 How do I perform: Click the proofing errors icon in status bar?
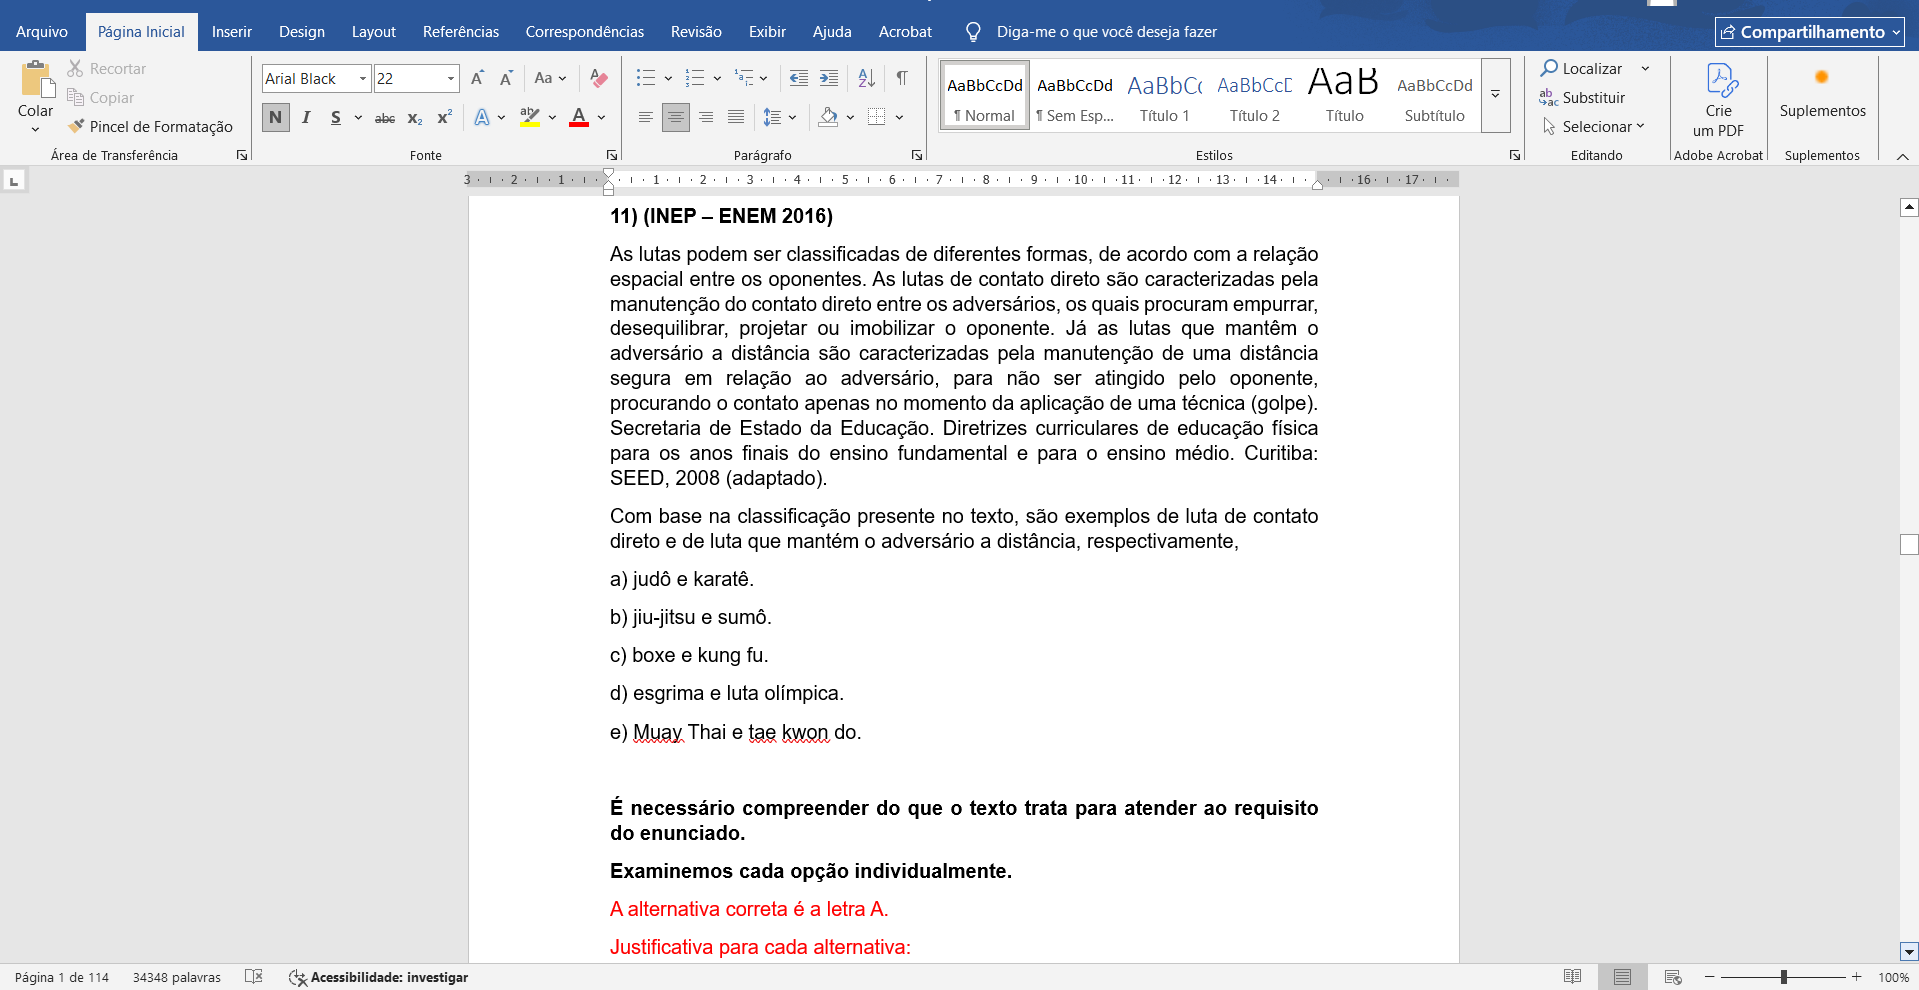click(x=254, y=977)
